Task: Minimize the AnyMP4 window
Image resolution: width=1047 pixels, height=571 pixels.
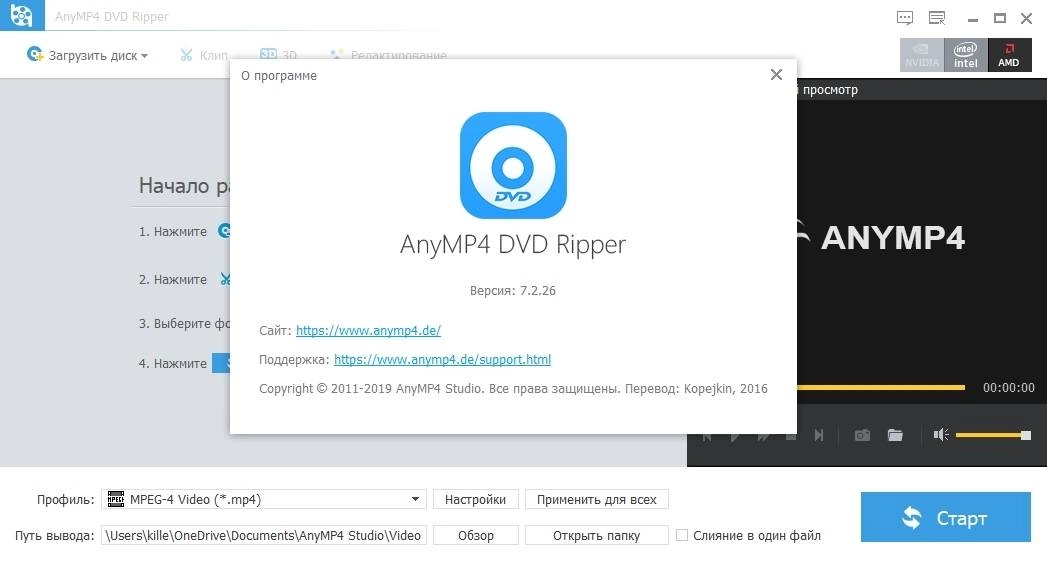Action: click(x=973, y=19)
